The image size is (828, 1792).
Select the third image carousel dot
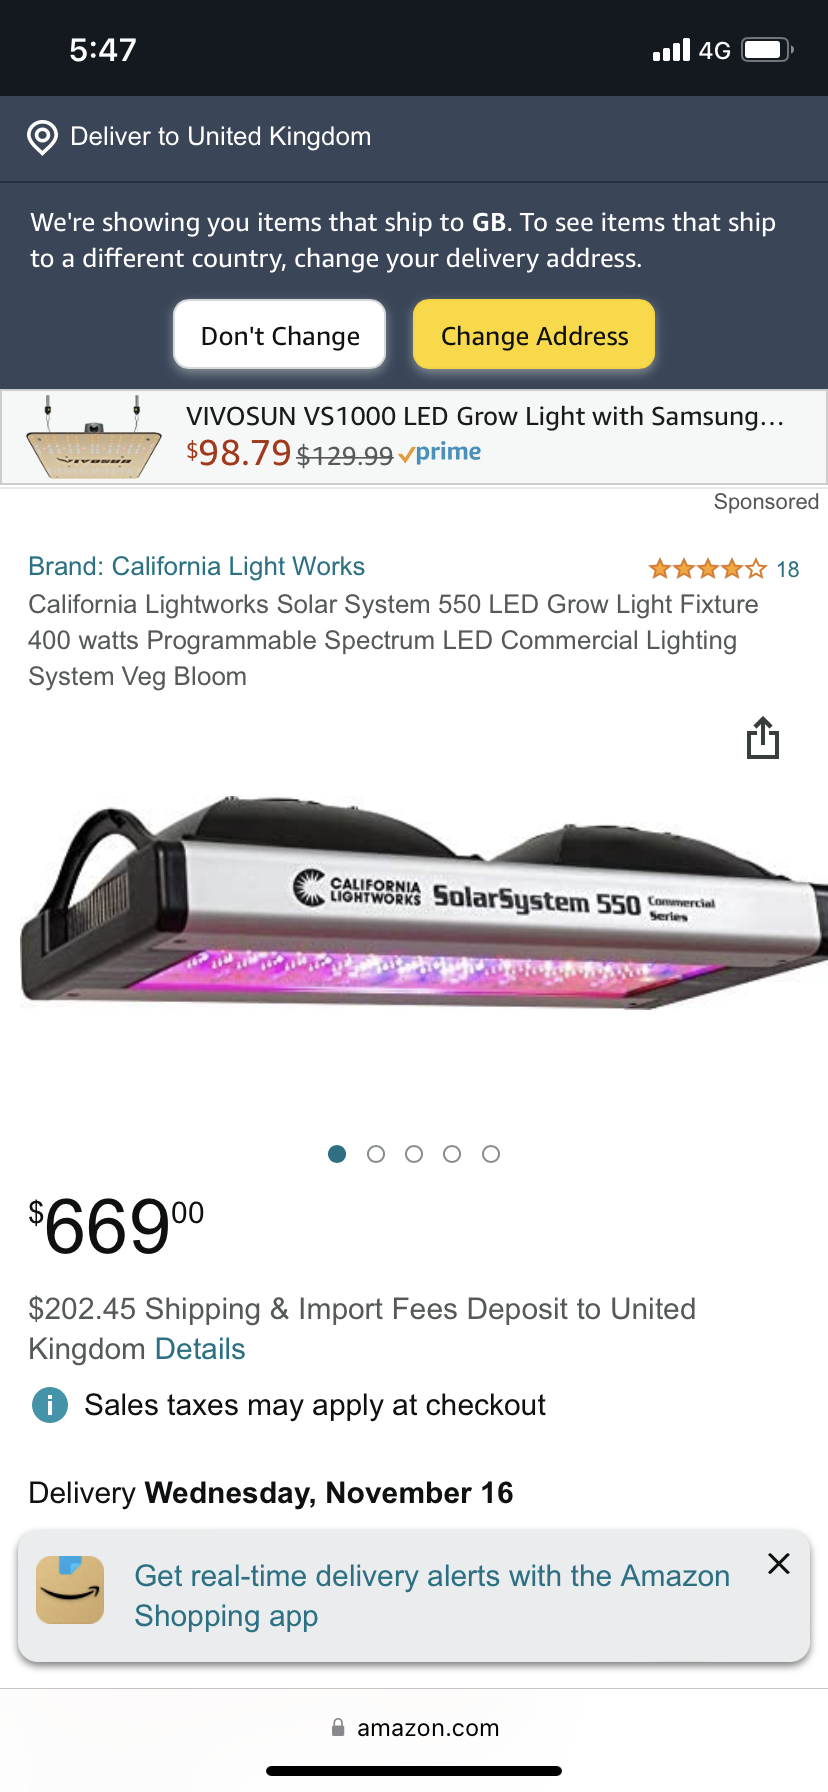coord(414,1154)
